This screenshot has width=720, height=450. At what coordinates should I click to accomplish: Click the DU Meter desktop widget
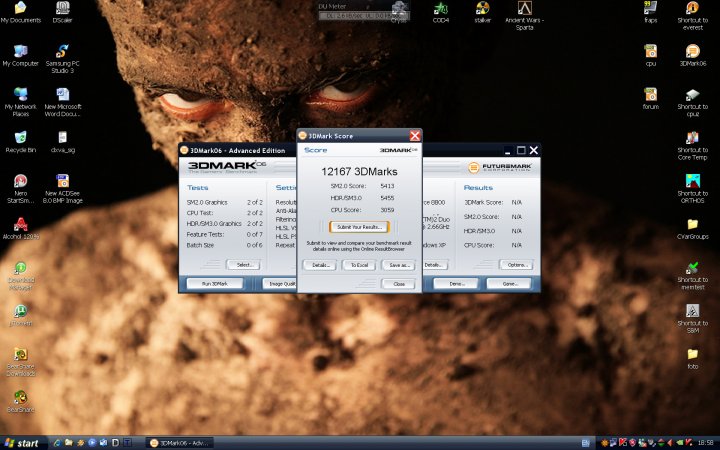(x=364, y=12)
